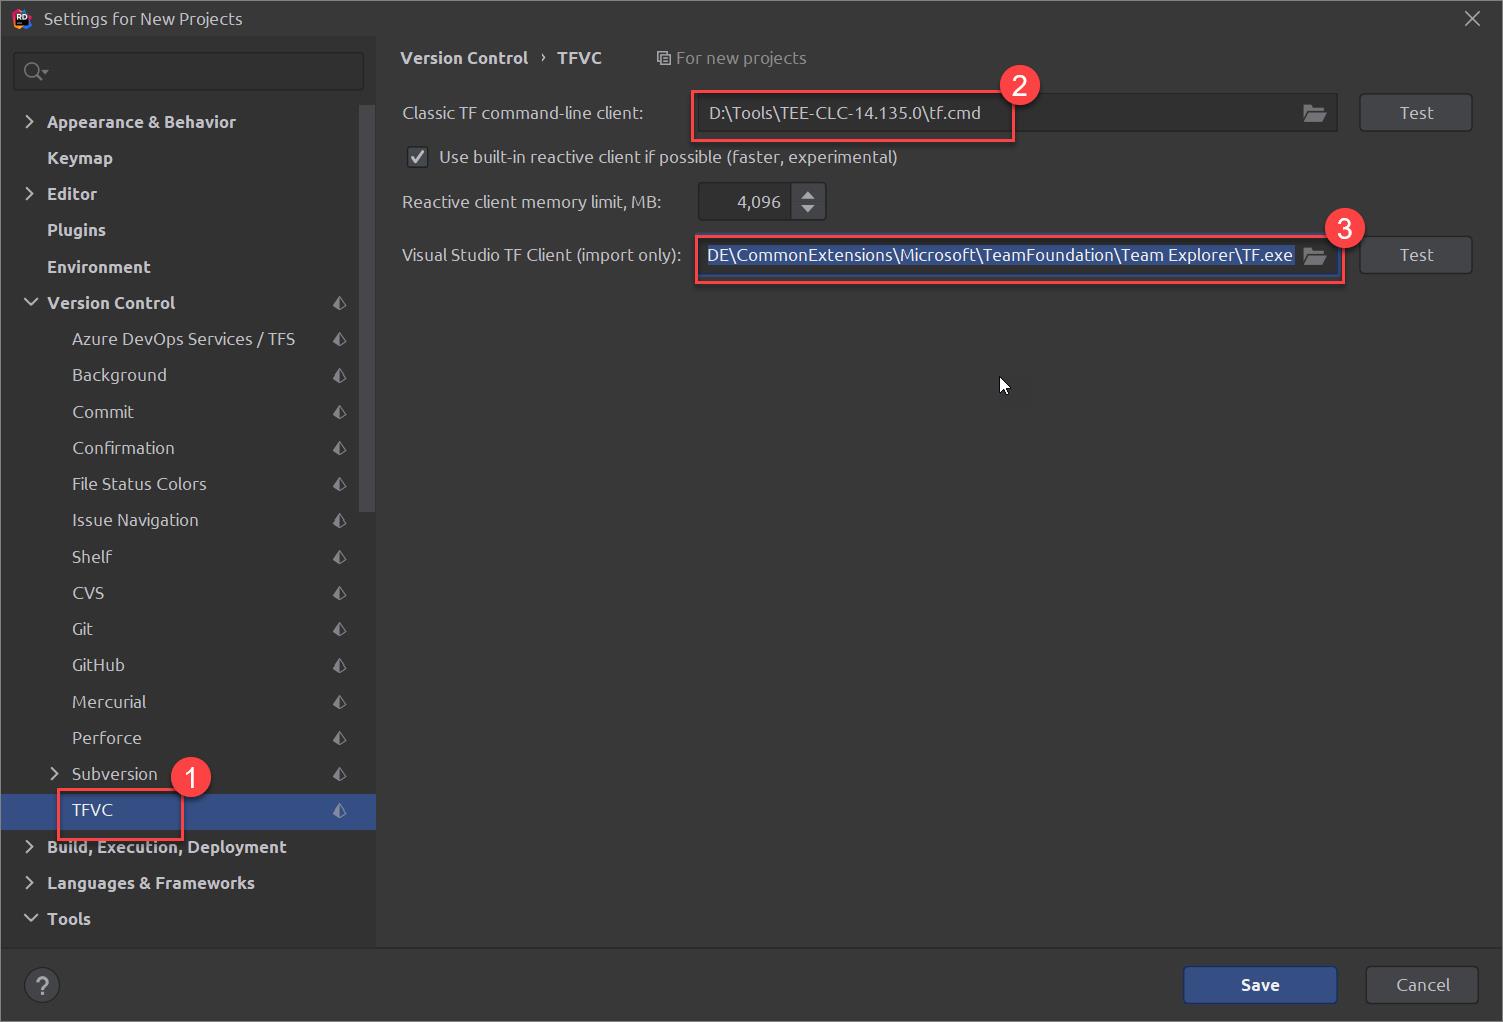Click project-level icon next to GitHub

tap(340, 665)
